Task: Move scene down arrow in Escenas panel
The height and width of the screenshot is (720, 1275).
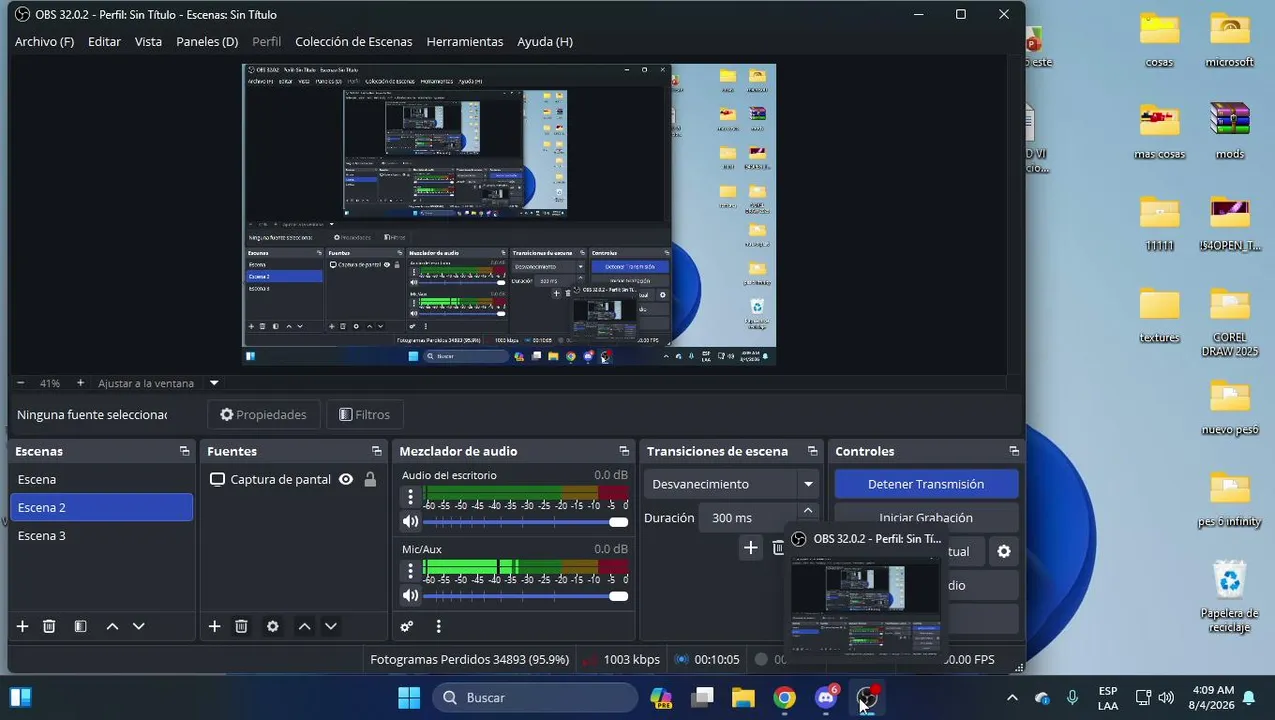Action: pos(139,626)
